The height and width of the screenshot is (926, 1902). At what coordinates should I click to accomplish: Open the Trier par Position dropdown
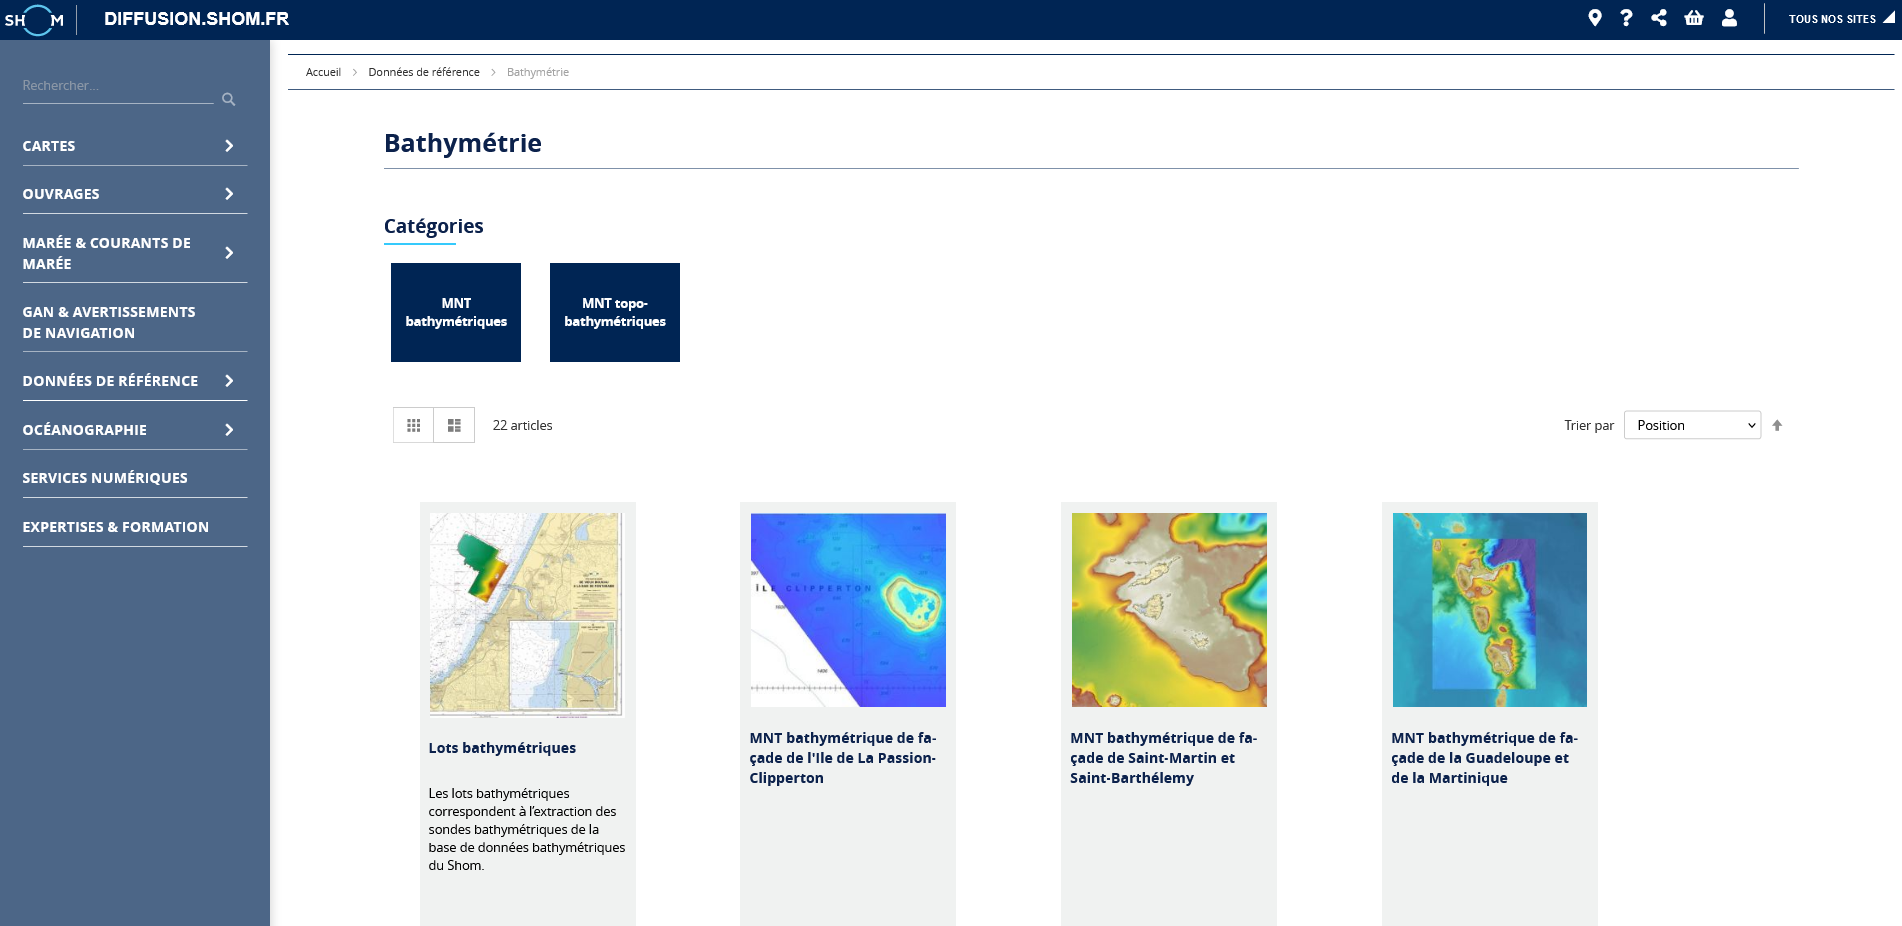click(x=1692, y=425)
